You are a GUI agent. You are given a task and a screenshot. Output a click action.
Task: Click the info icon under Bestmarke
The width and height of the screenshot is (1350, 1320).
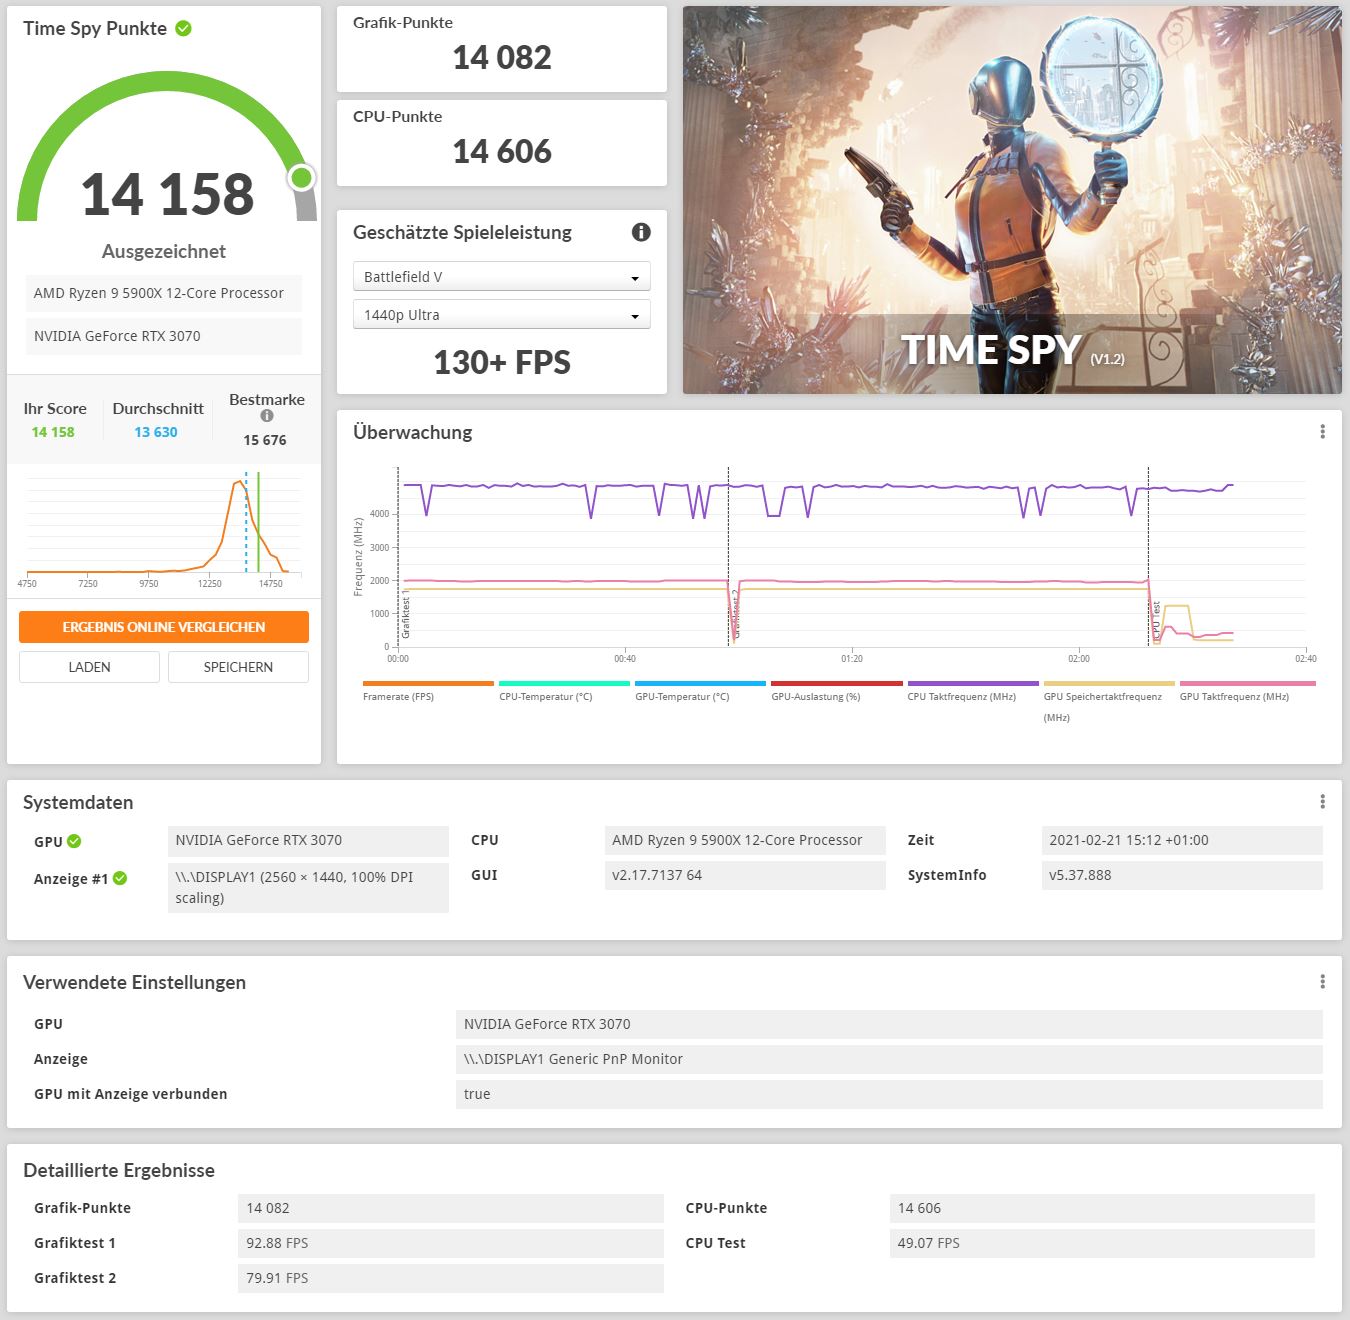tap(267, 416)
